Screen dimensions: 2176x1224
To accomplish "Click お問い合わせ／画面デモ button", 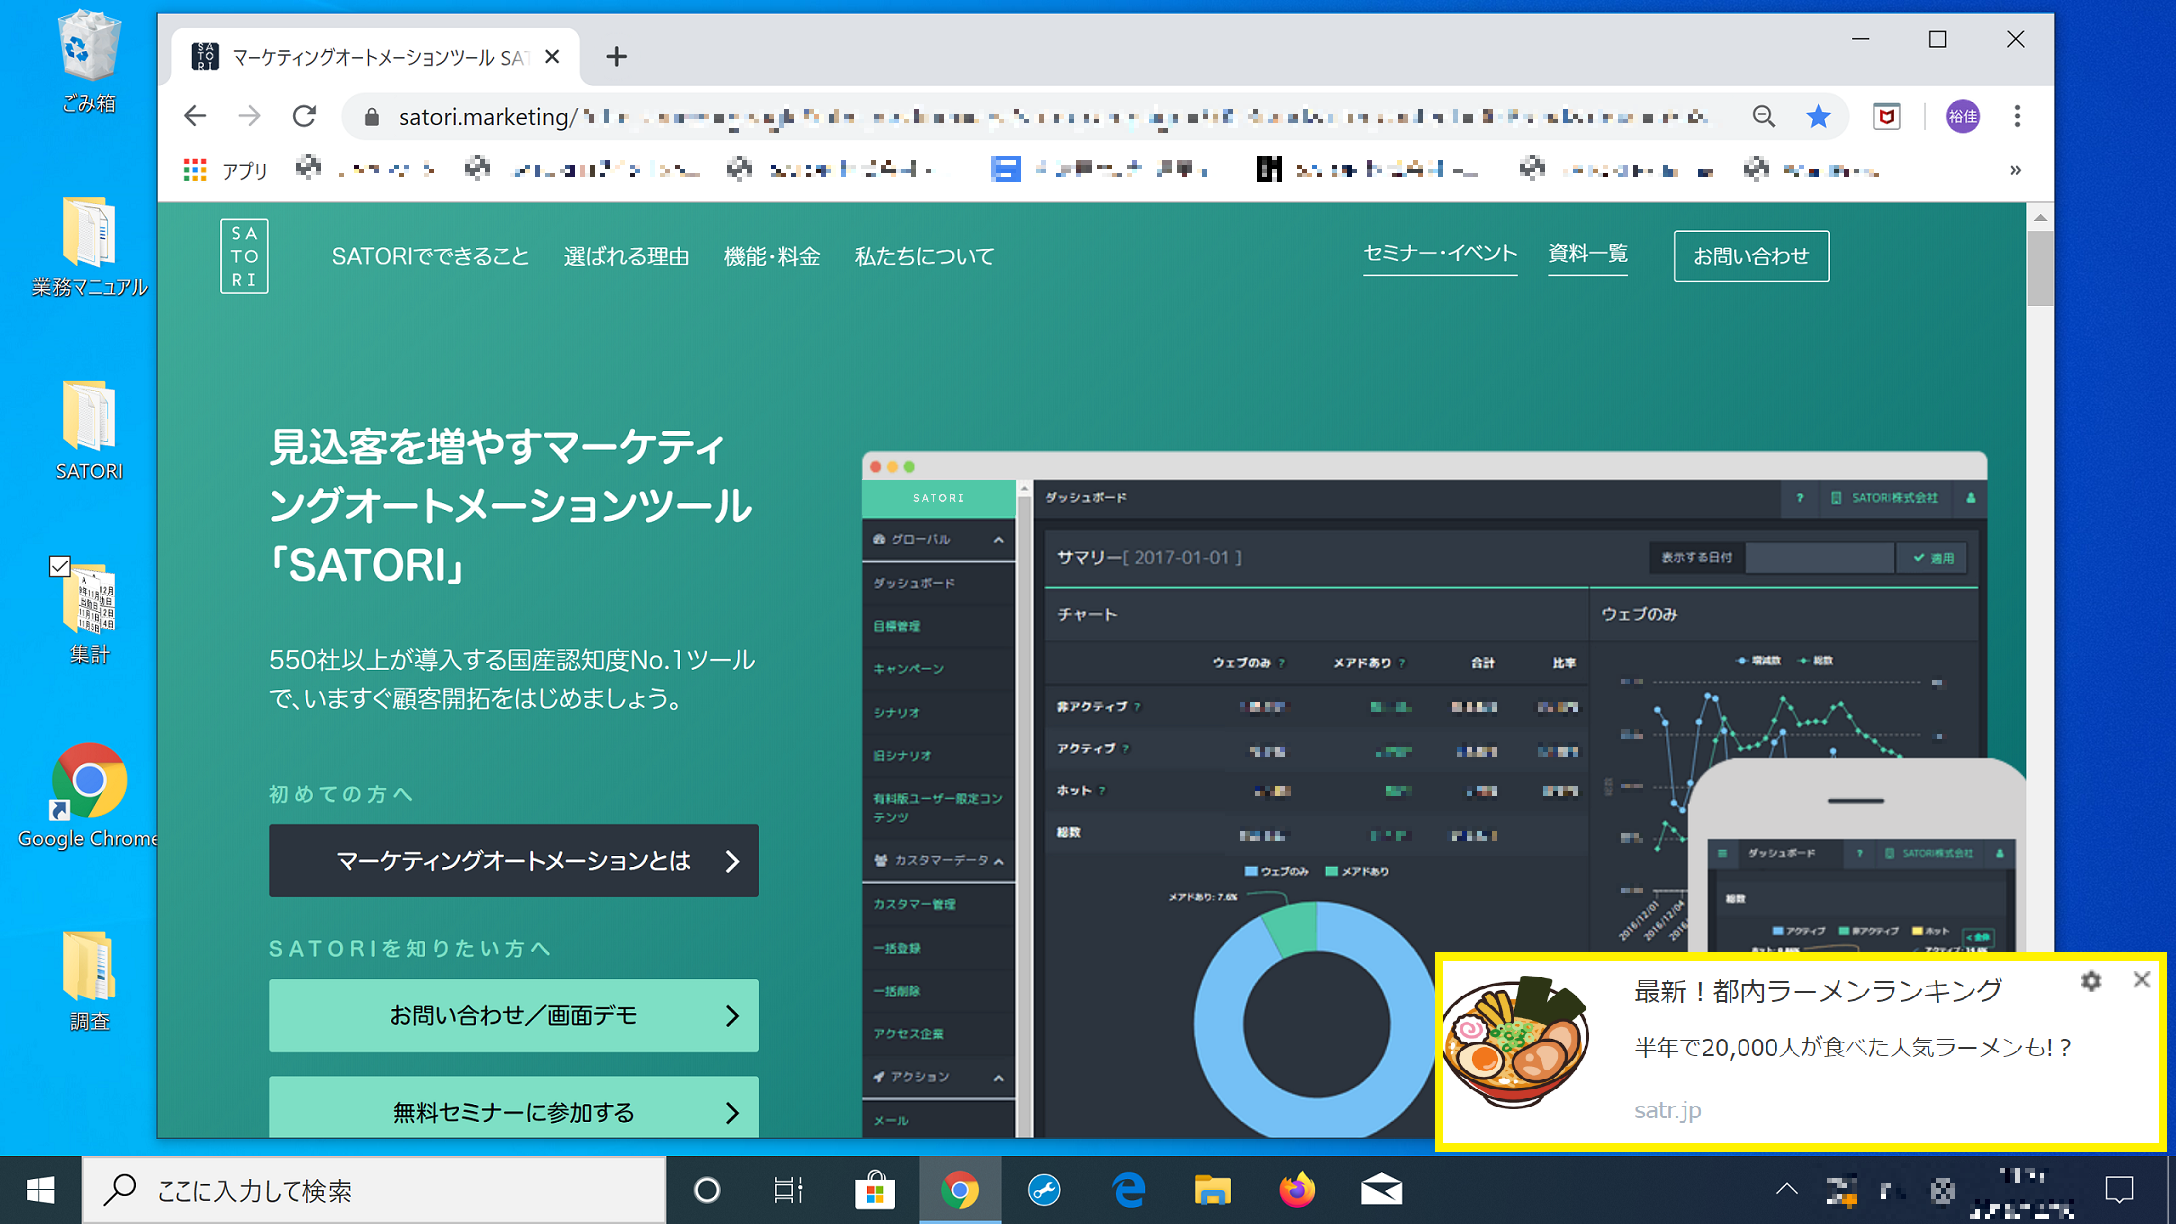I will 513,1015.
